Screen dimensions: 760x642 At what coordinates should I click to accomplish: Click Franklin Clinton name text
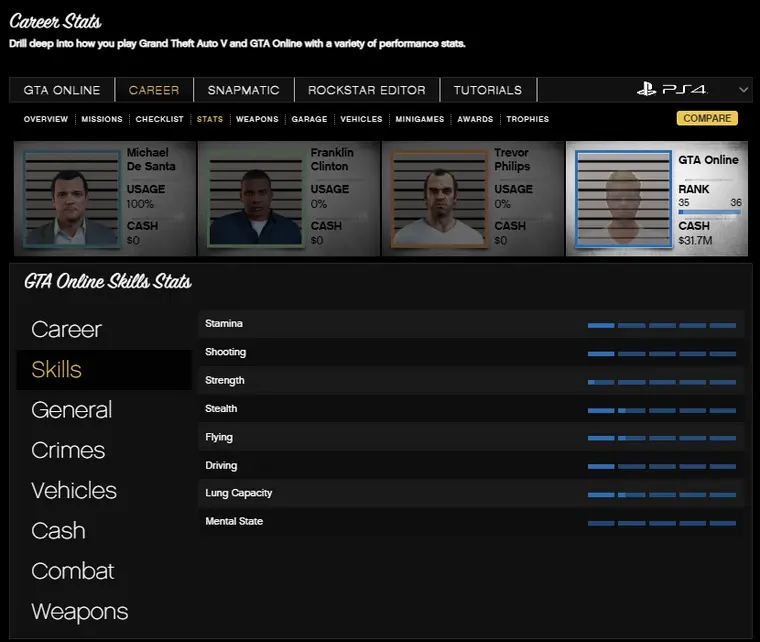coord(332,159)
